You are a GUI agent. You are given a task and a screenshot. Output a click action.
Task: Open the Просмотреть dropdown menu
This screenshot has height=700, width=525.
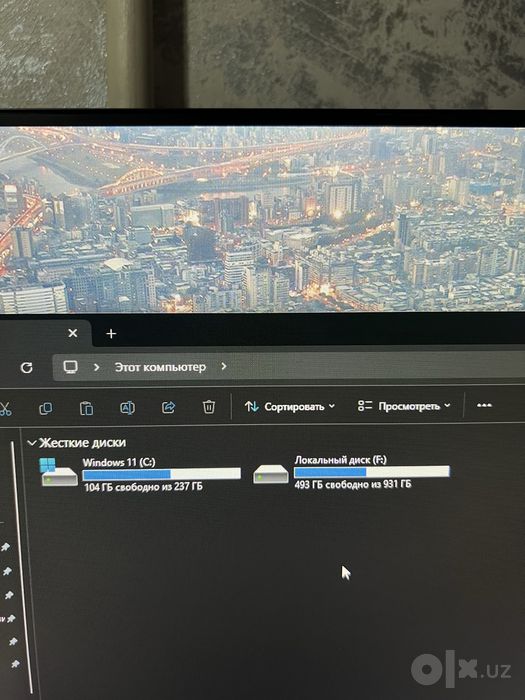(x=404, y=406)
